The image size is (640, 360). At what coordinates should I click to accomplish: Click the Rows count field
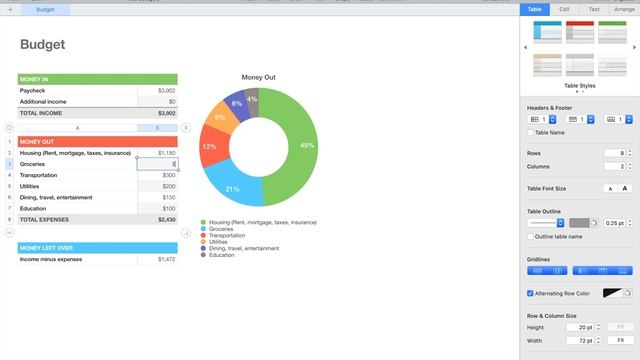[x=615, y=153]
